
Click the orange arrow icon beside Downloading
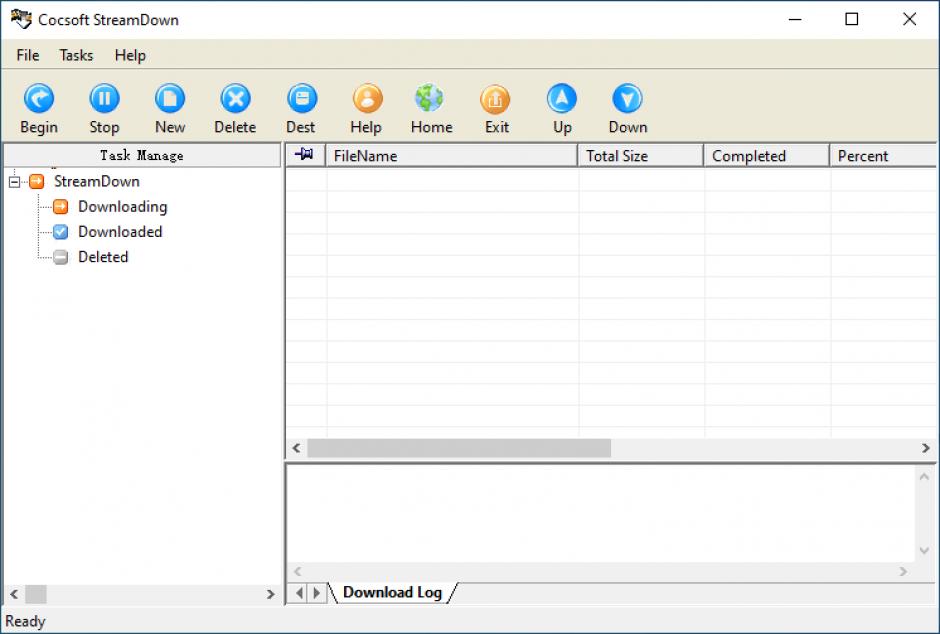click(x=61, y=206)
